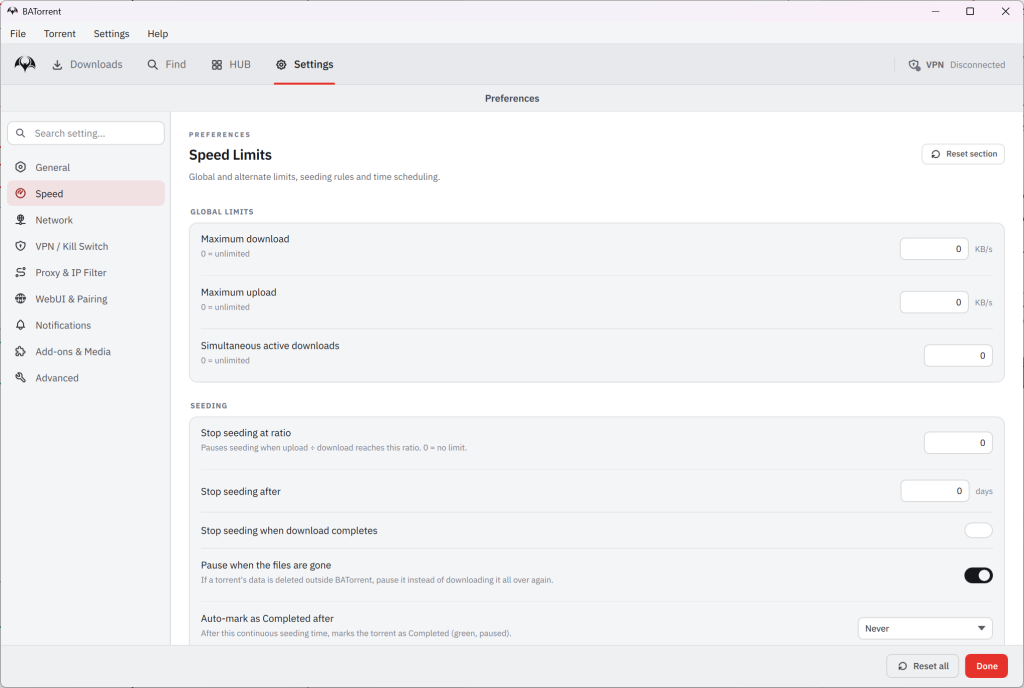This screenshot has height=688, width=1024.
Task: Disable Pause when the files are gone
Action: pos(978,575)
